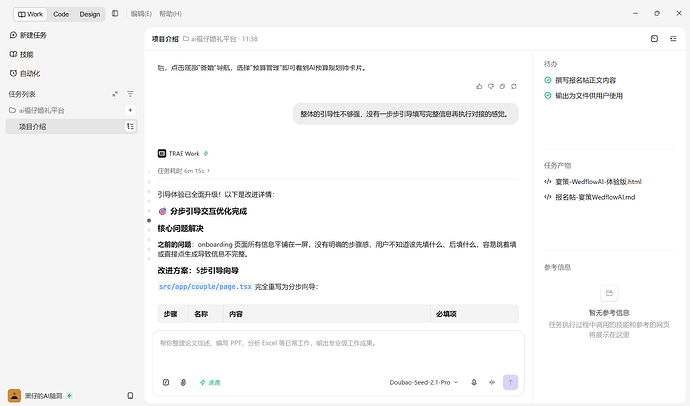Open the Doubao-Seed-2.1-Pro model dropdown
The width and height of the screenshot is (690, 406).
423,382
